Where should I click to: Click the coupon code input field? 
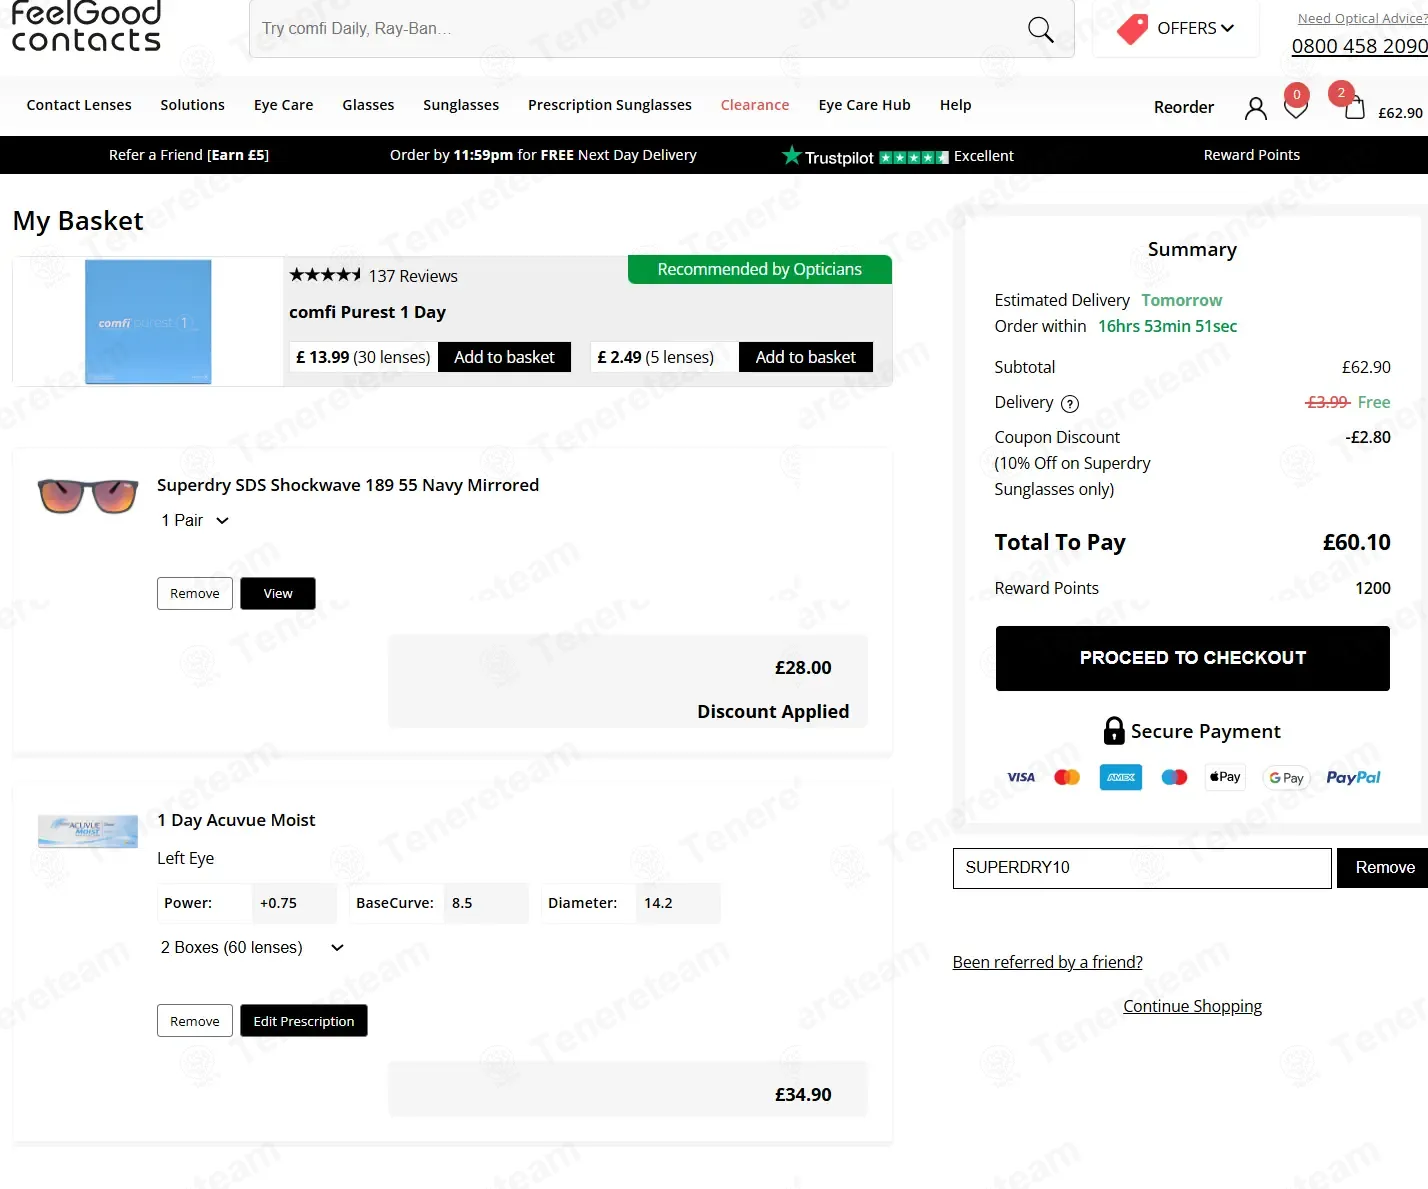point(1142,868)
